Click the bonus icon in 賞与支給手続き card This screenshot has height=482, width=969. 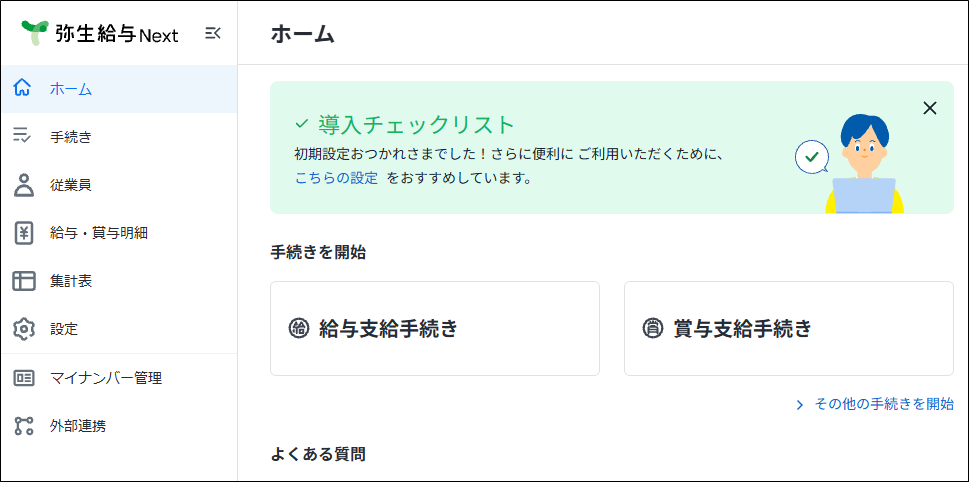click(x=653, y=328)
